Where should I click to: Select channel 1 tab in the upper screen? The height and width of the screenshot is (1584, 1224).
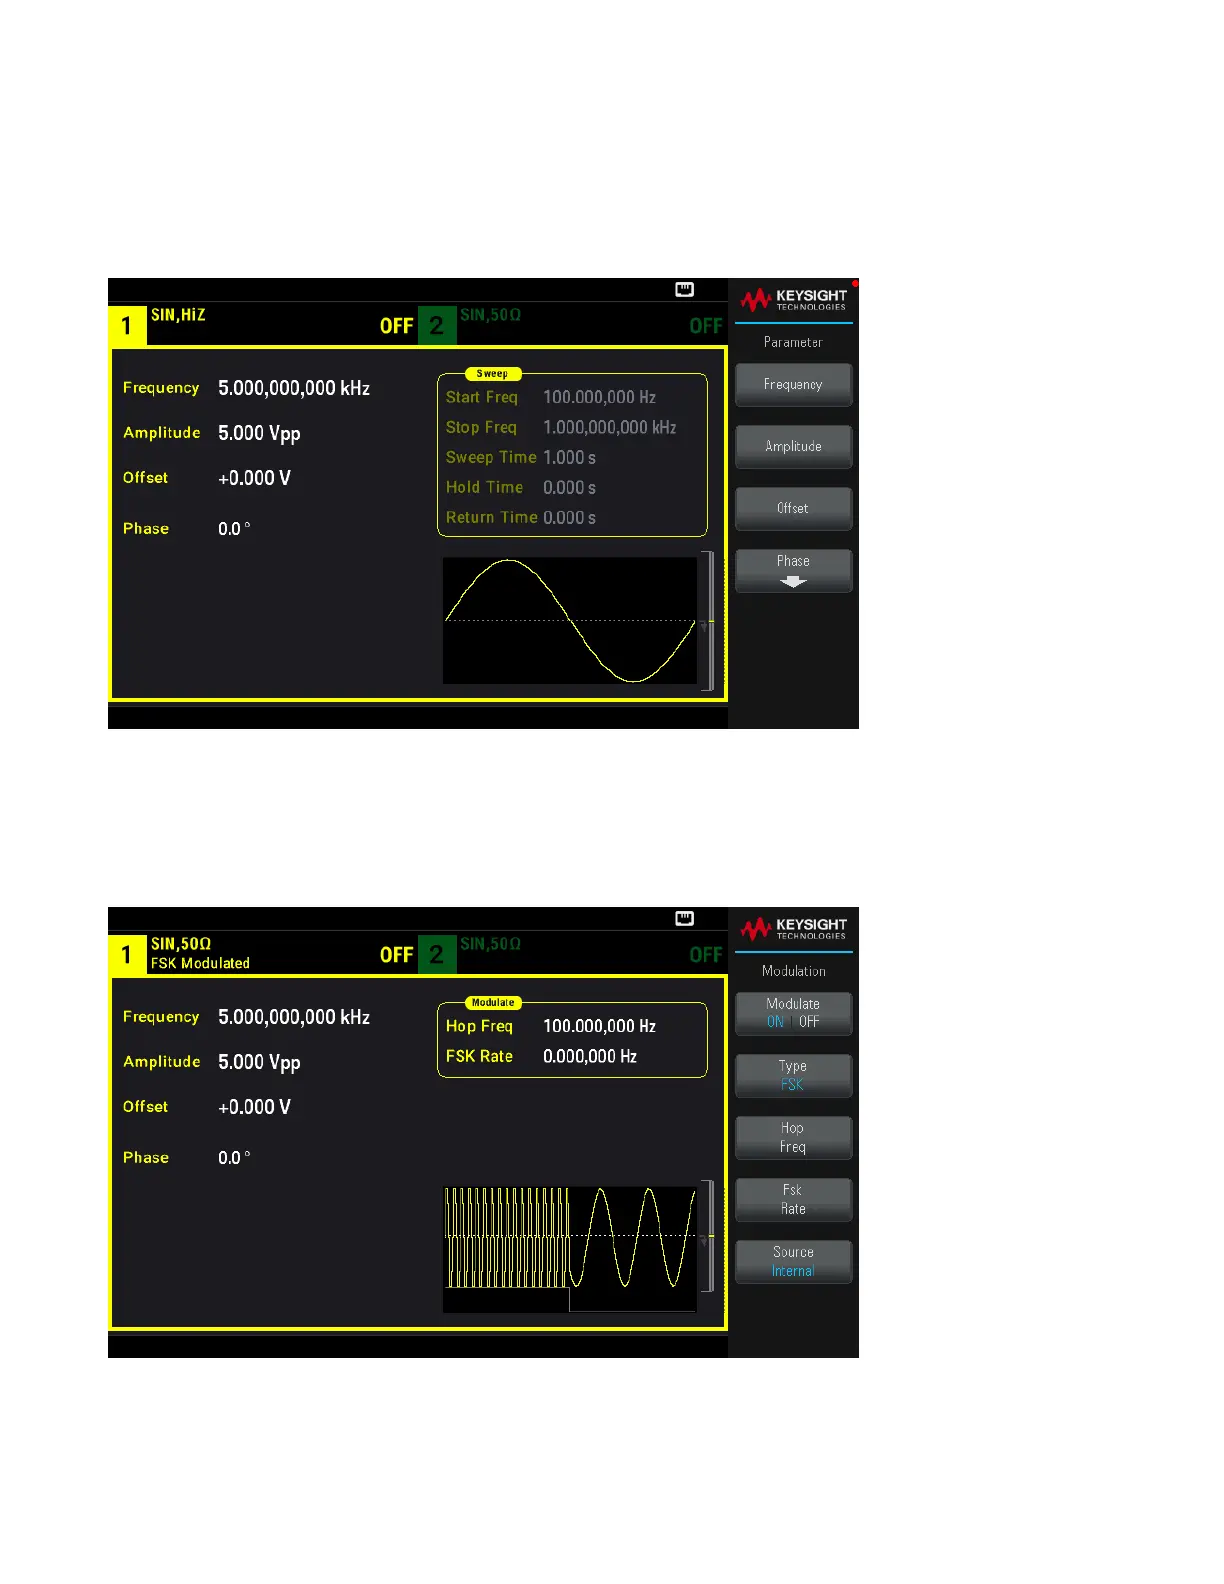pos(127,326)
